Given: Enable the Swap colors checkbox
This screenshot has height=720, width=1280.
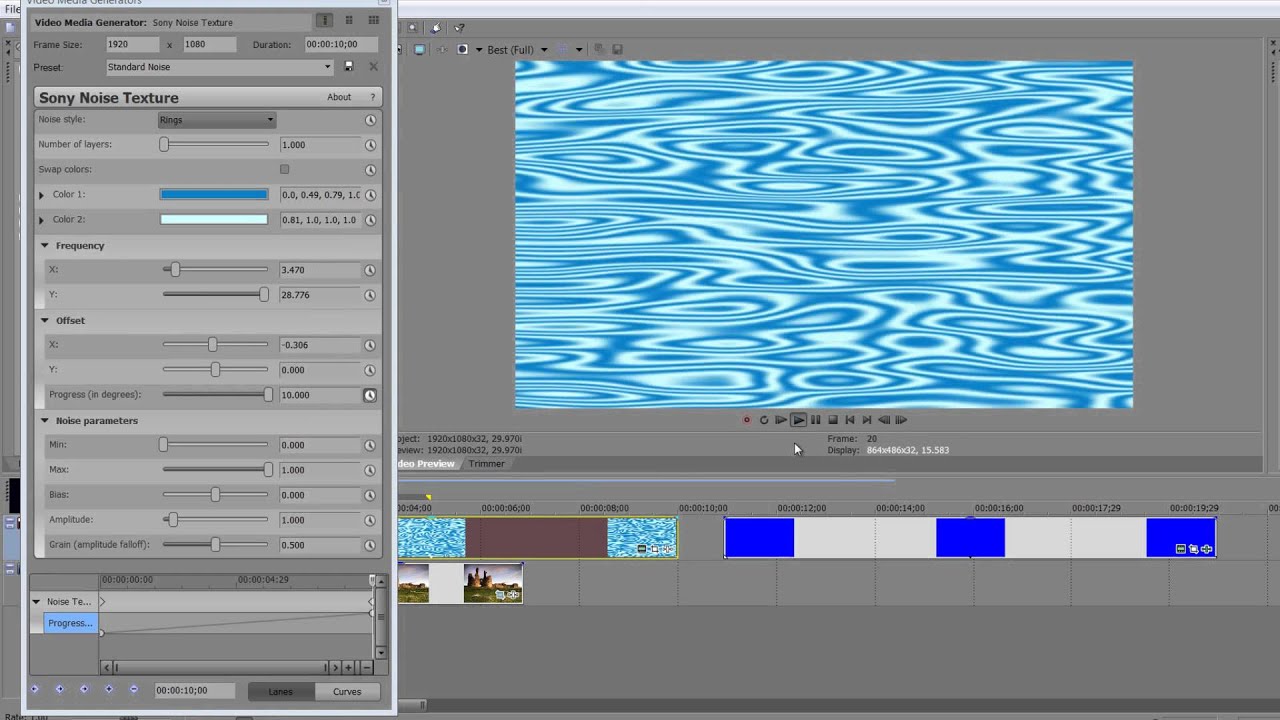Looking at the screenshot, I should click(x=285, y=170).
